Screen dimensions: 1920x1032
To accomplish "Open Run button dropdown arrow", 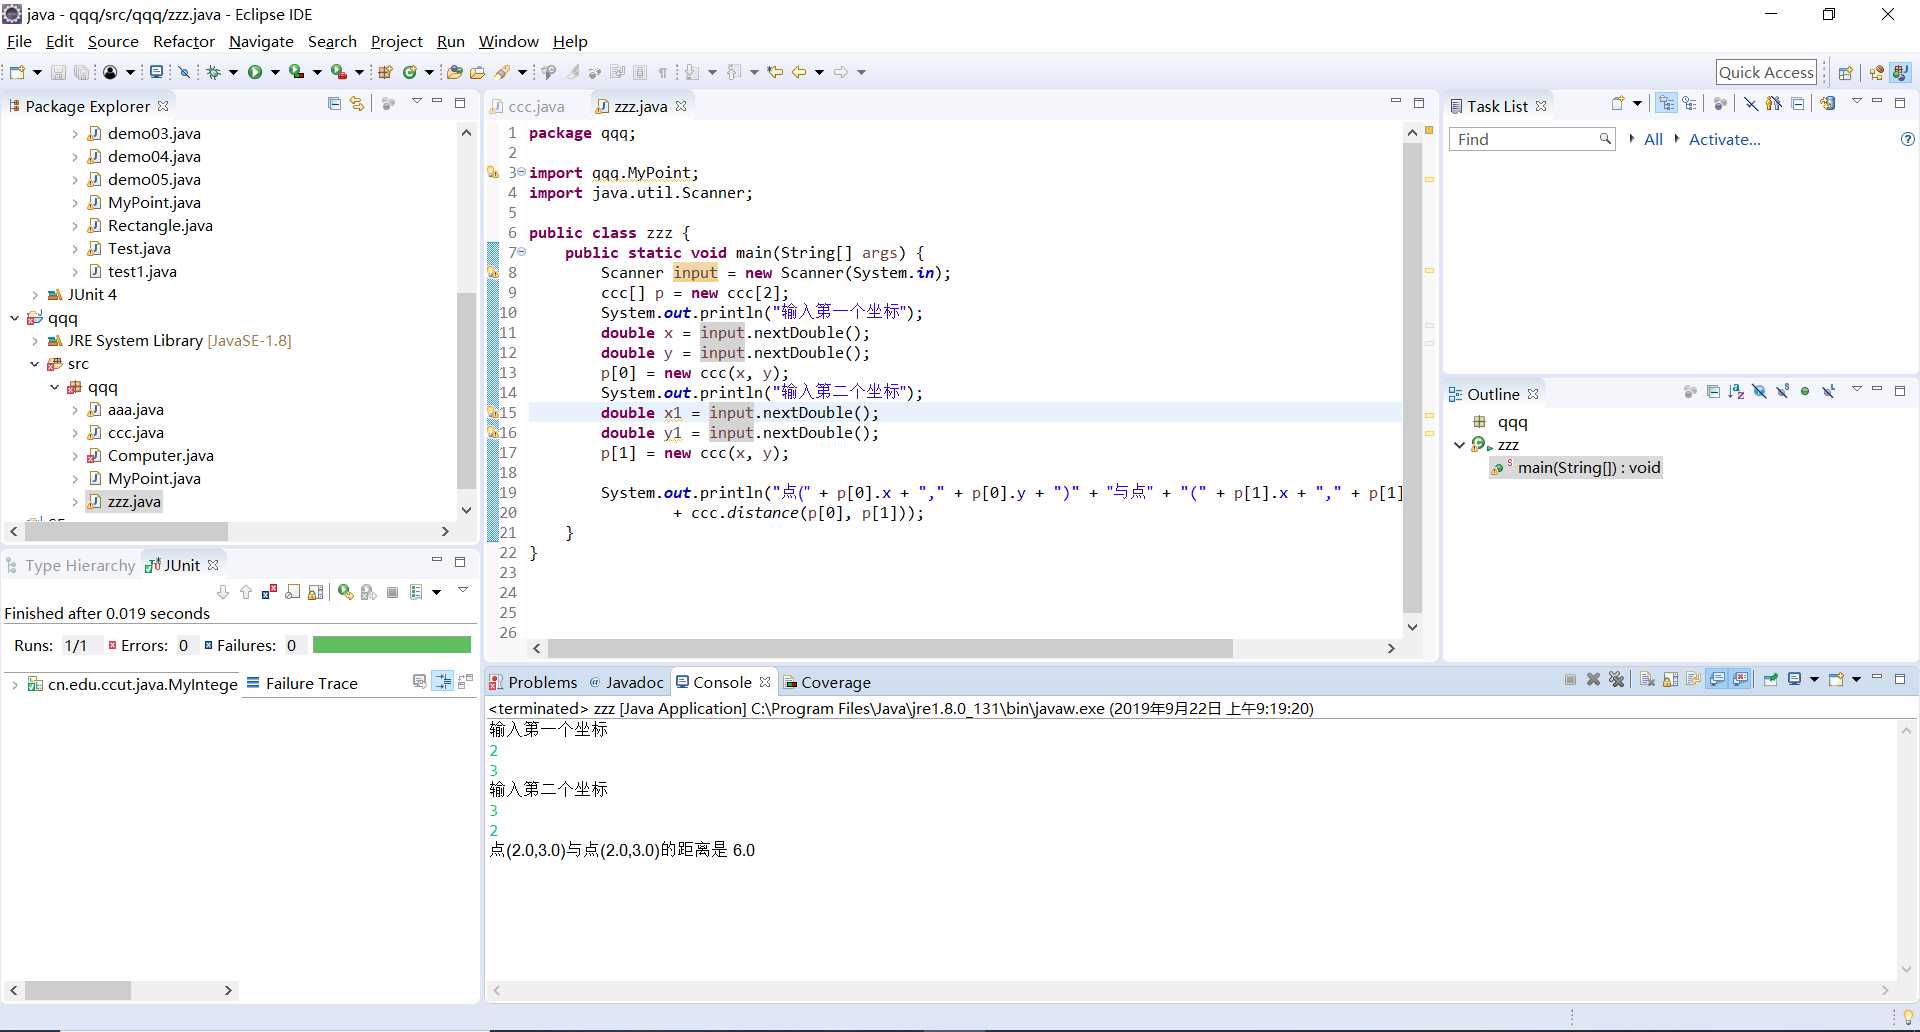I will click(275, 72).
